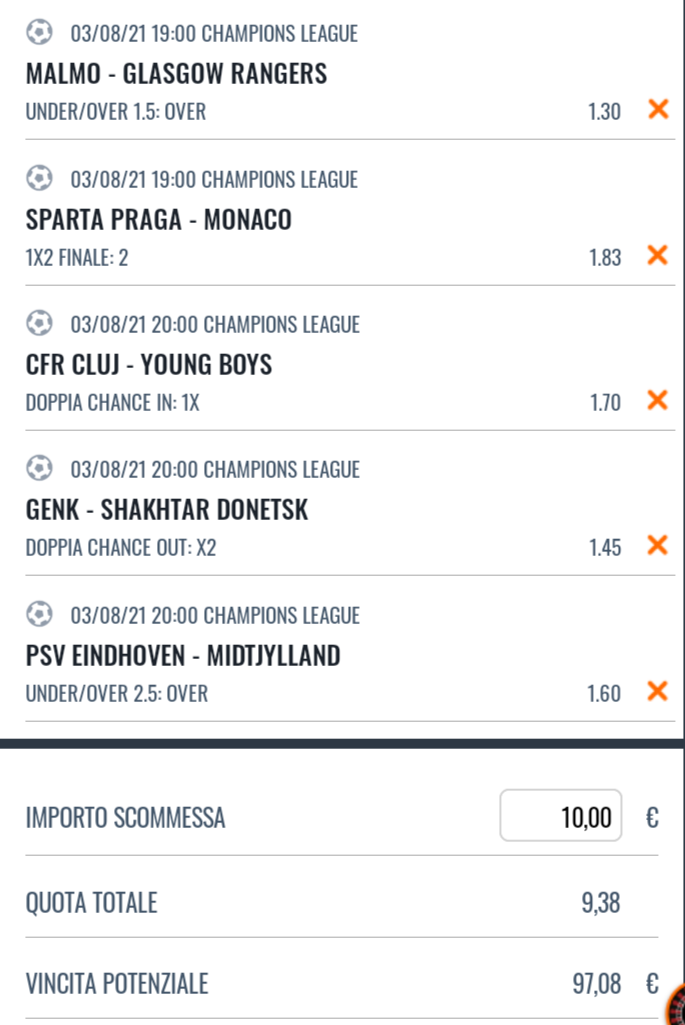This screenshot has height=1025, width=685.
Task: Click the roulette icon in bottom corner
Action: coord(676,1004)
